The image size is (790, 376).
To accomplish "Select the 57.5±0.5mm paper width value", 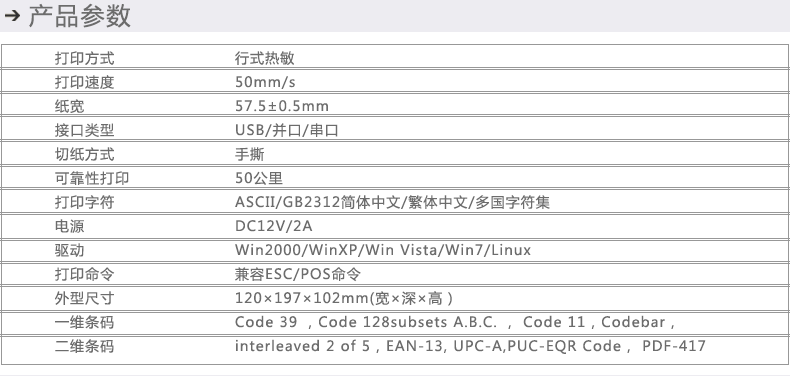I will [282, 106].
